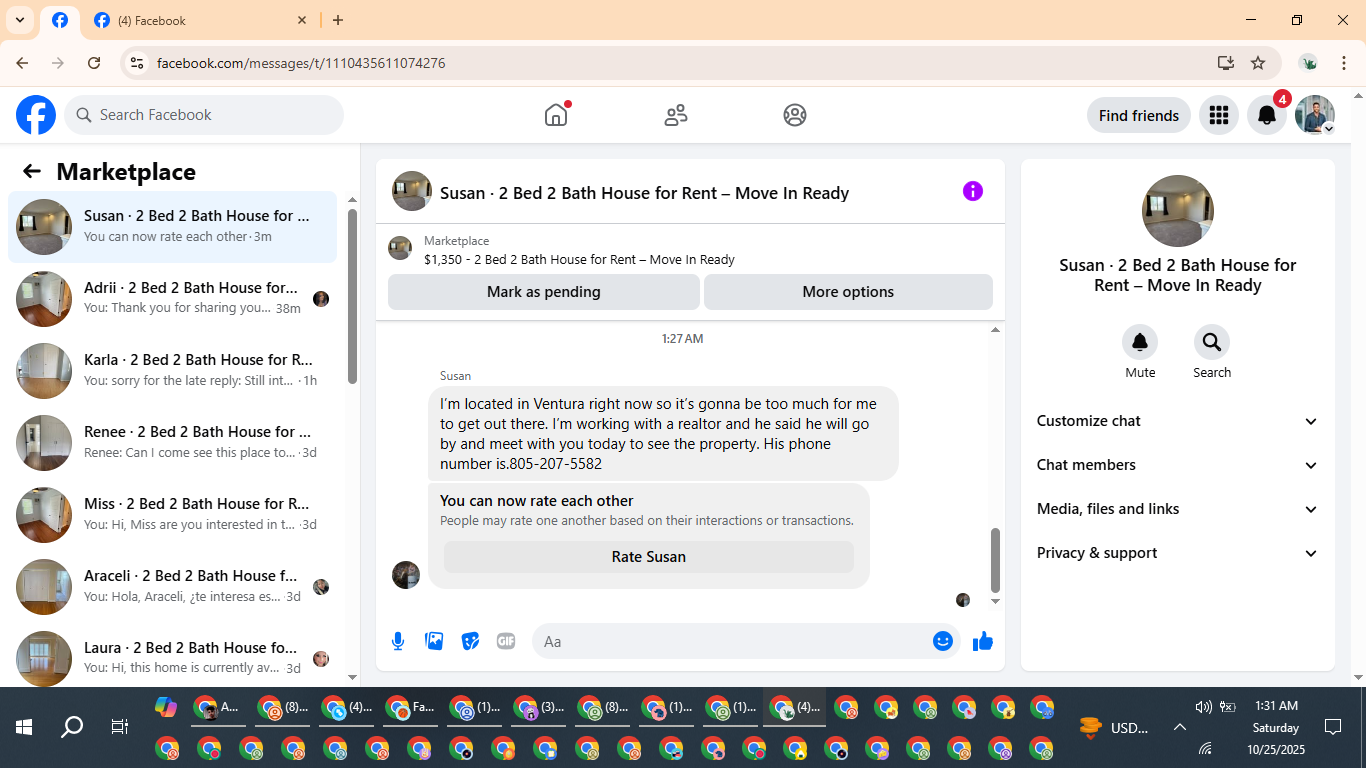Viewport: 1366px width, 768px height.
Task: Go to the Facebook Home feed icon
Action: point(556,115)
